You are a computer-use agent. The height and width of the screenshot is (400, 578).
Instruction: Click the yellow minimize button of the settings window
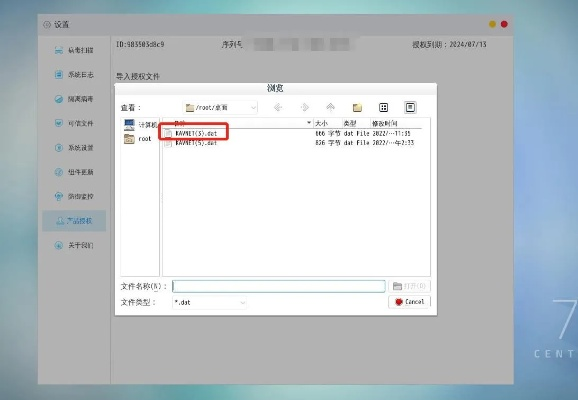click(492, 24)
